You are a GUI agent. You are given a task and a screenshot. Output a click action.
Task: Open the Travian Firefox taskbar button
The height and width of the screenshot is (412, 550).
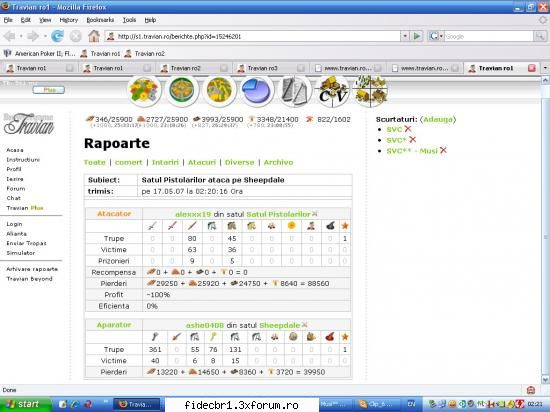point(137,404)
